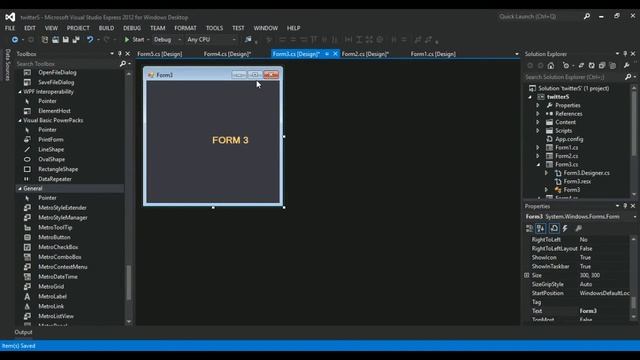Open the DEBUG menu

[x=132, y=28]
